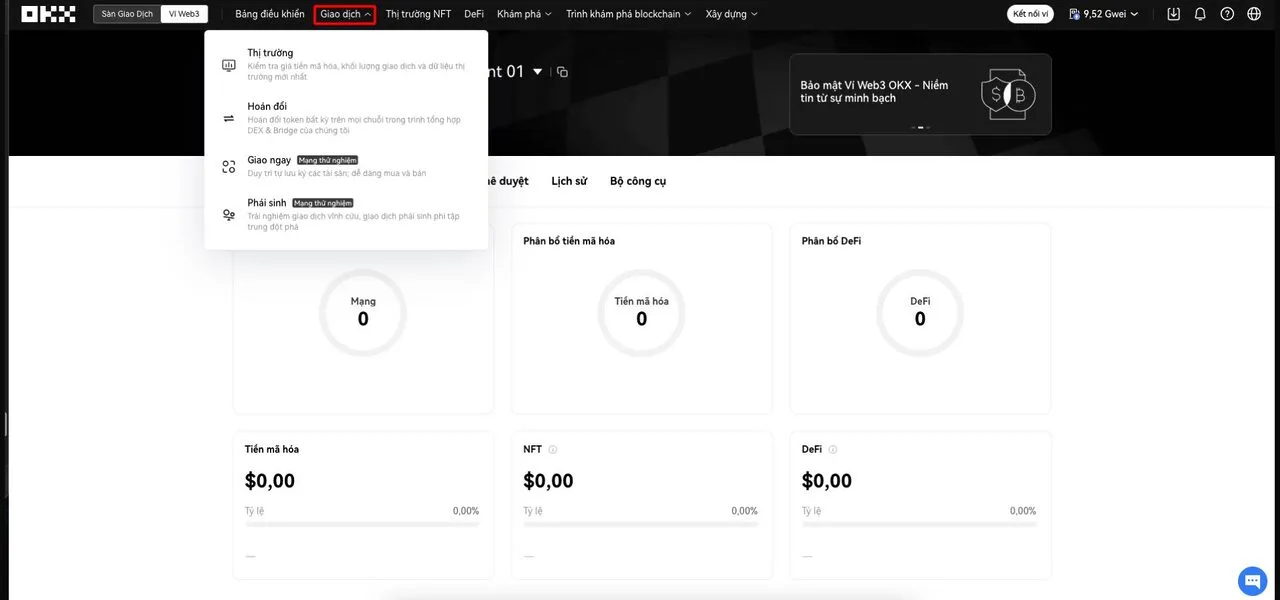Click info icon next to NFT
1280x600 pixels.
coord(553,450)
